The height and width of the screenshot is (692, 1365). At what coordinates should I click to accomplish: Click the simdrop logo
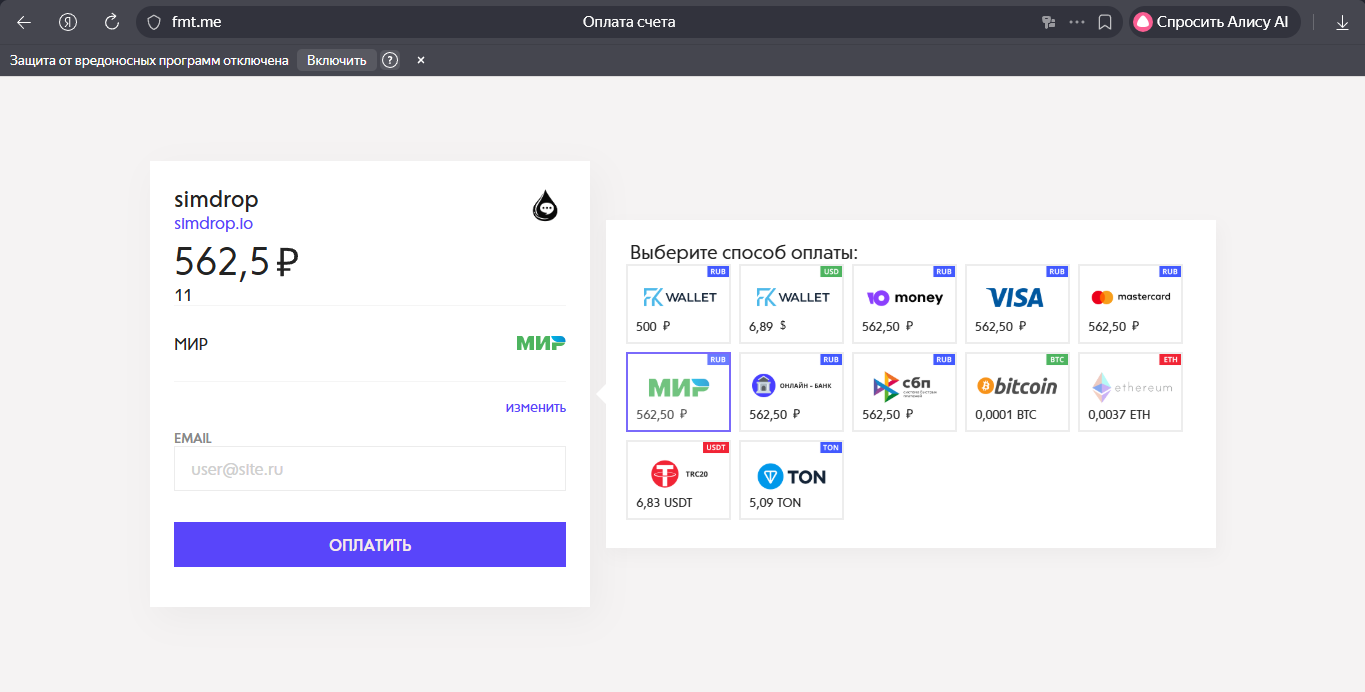545,205
